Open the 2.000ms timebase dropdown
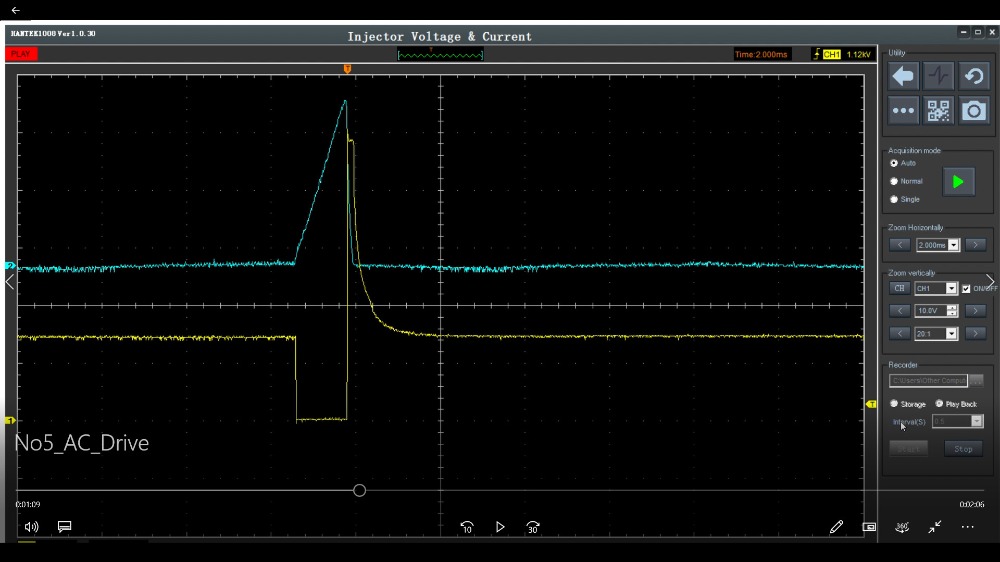The height and width of the screenshot is (562, 1000). (x=953, y=245)
